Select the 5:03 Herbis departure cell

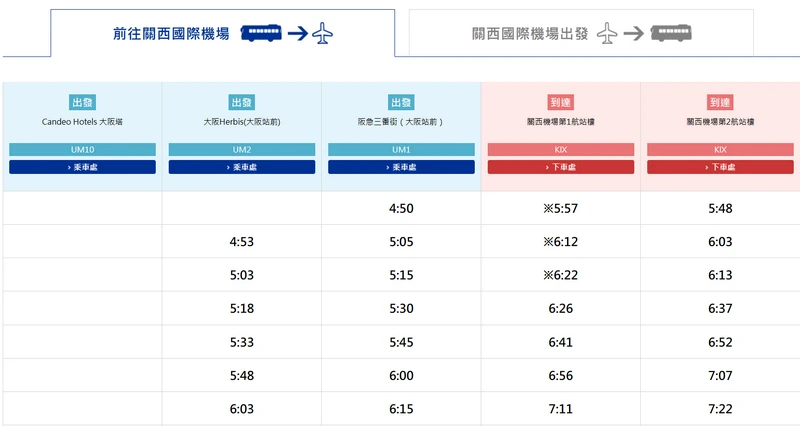[x=242, y=275]
